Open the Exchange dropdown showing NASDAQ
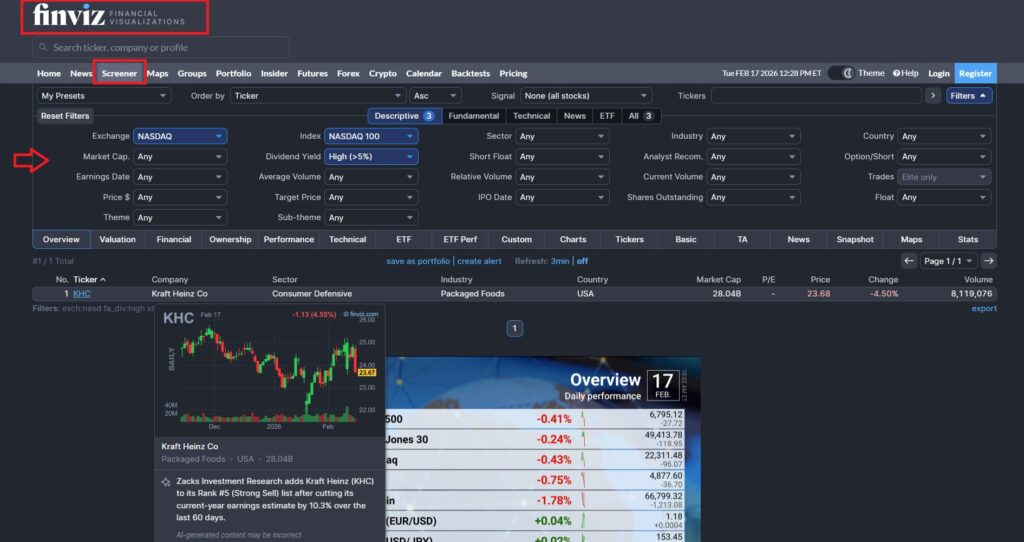1024x542 pixels. (x=180, y=136)
